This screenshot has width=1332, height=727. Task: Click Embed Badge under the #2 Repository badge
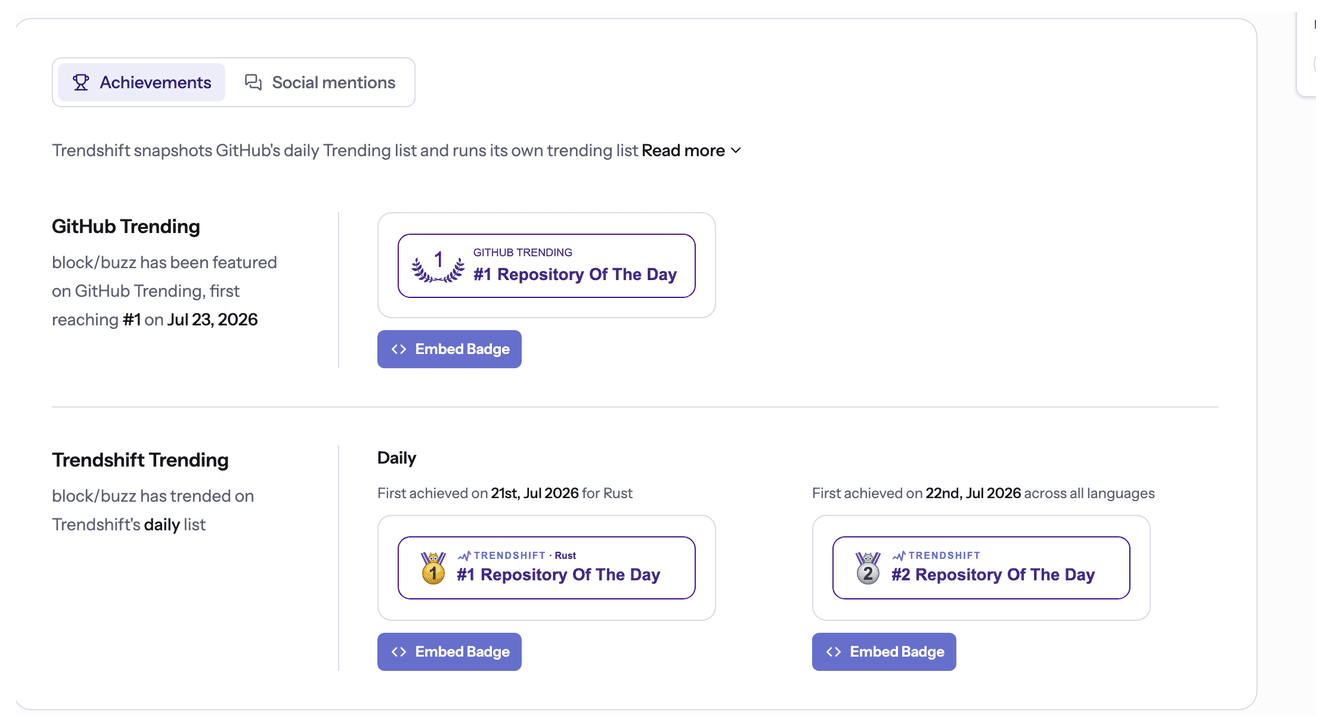pyautogui.click(x=884, y=652)
